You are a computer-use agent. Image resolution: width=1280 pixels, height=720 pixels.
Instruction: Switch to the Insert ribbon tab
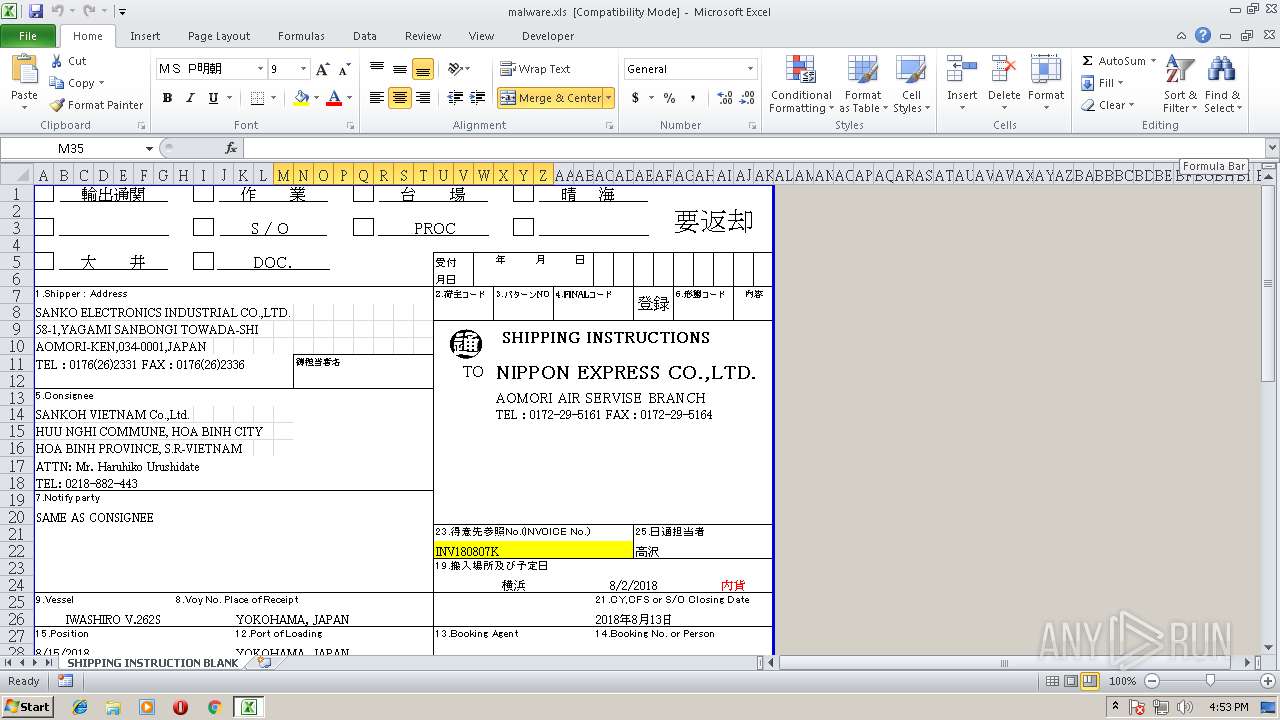tap(145, 36)
